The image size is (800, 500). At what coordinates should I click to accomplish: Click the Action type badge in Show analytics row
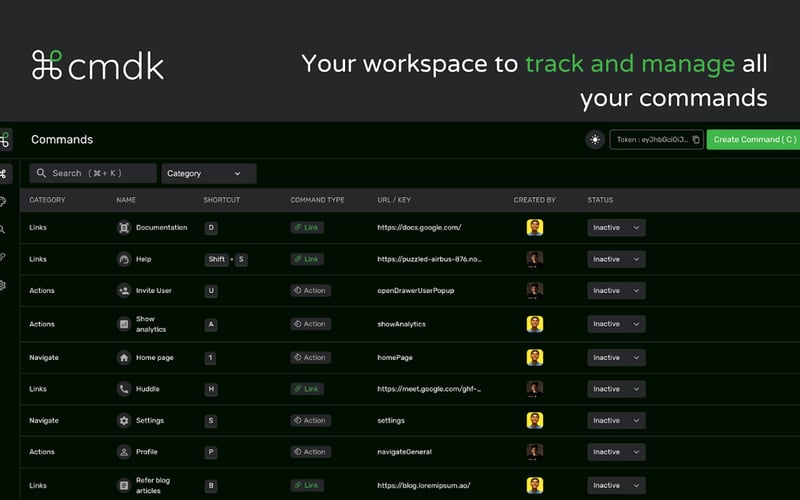coord(310,324)
